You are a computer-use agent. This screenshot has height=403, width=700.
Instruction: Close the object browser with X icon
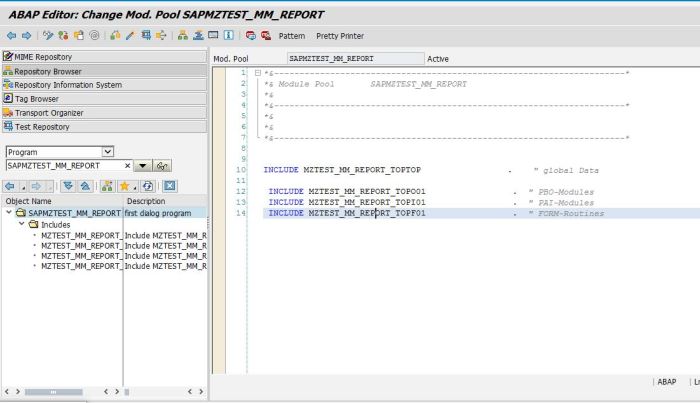[170, 186]
